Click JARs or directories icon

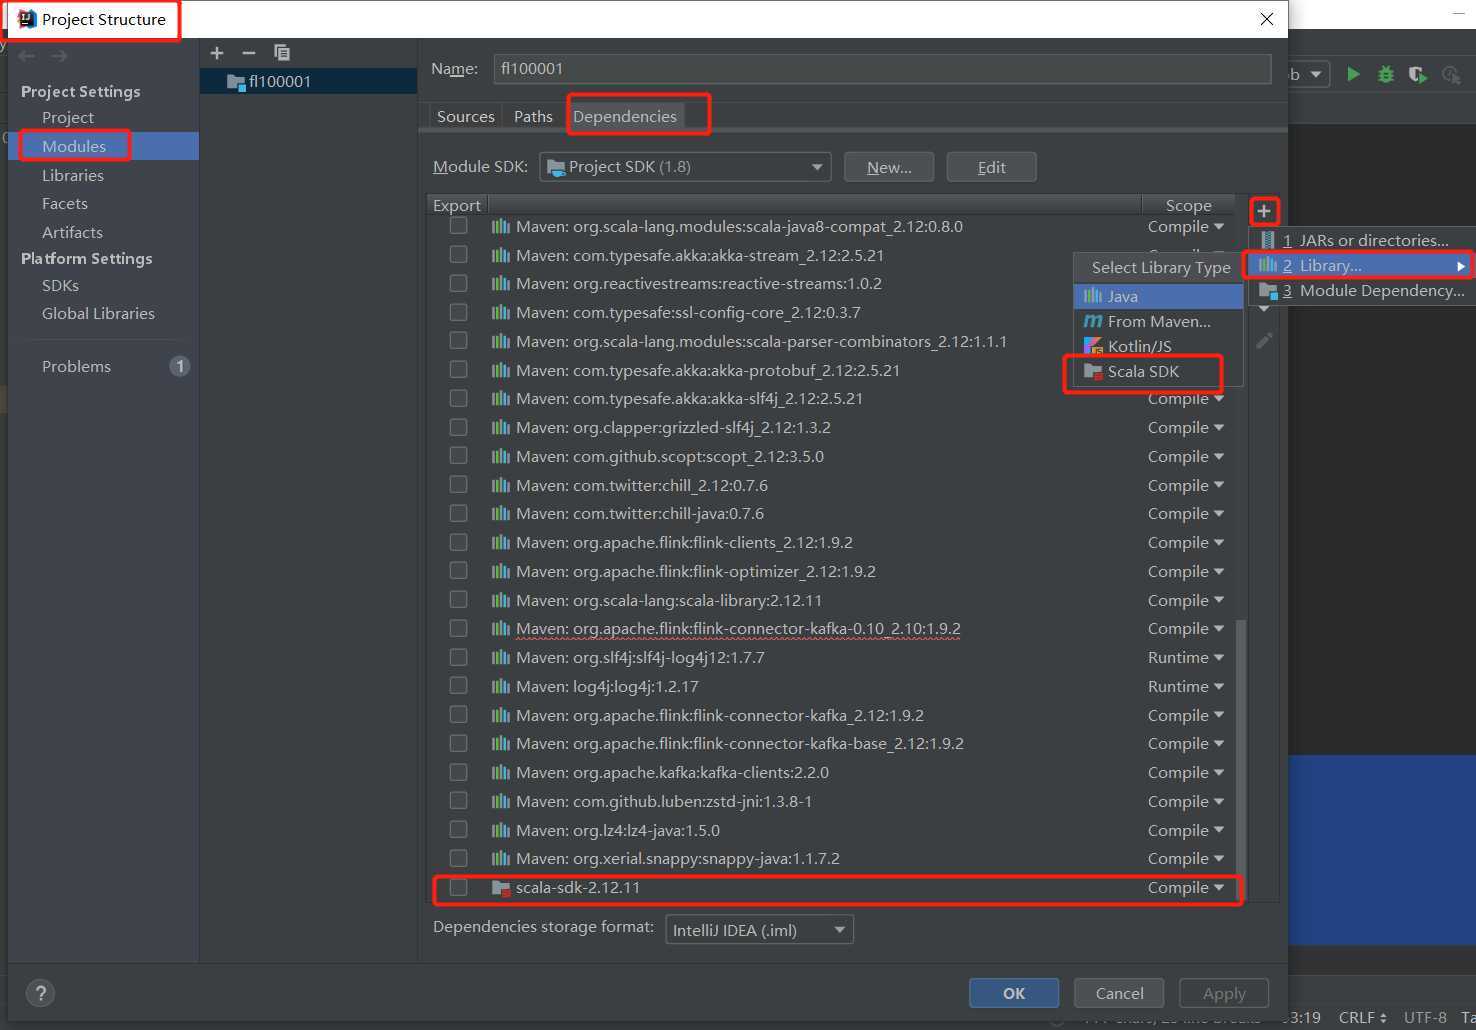tap(1268, 240)
